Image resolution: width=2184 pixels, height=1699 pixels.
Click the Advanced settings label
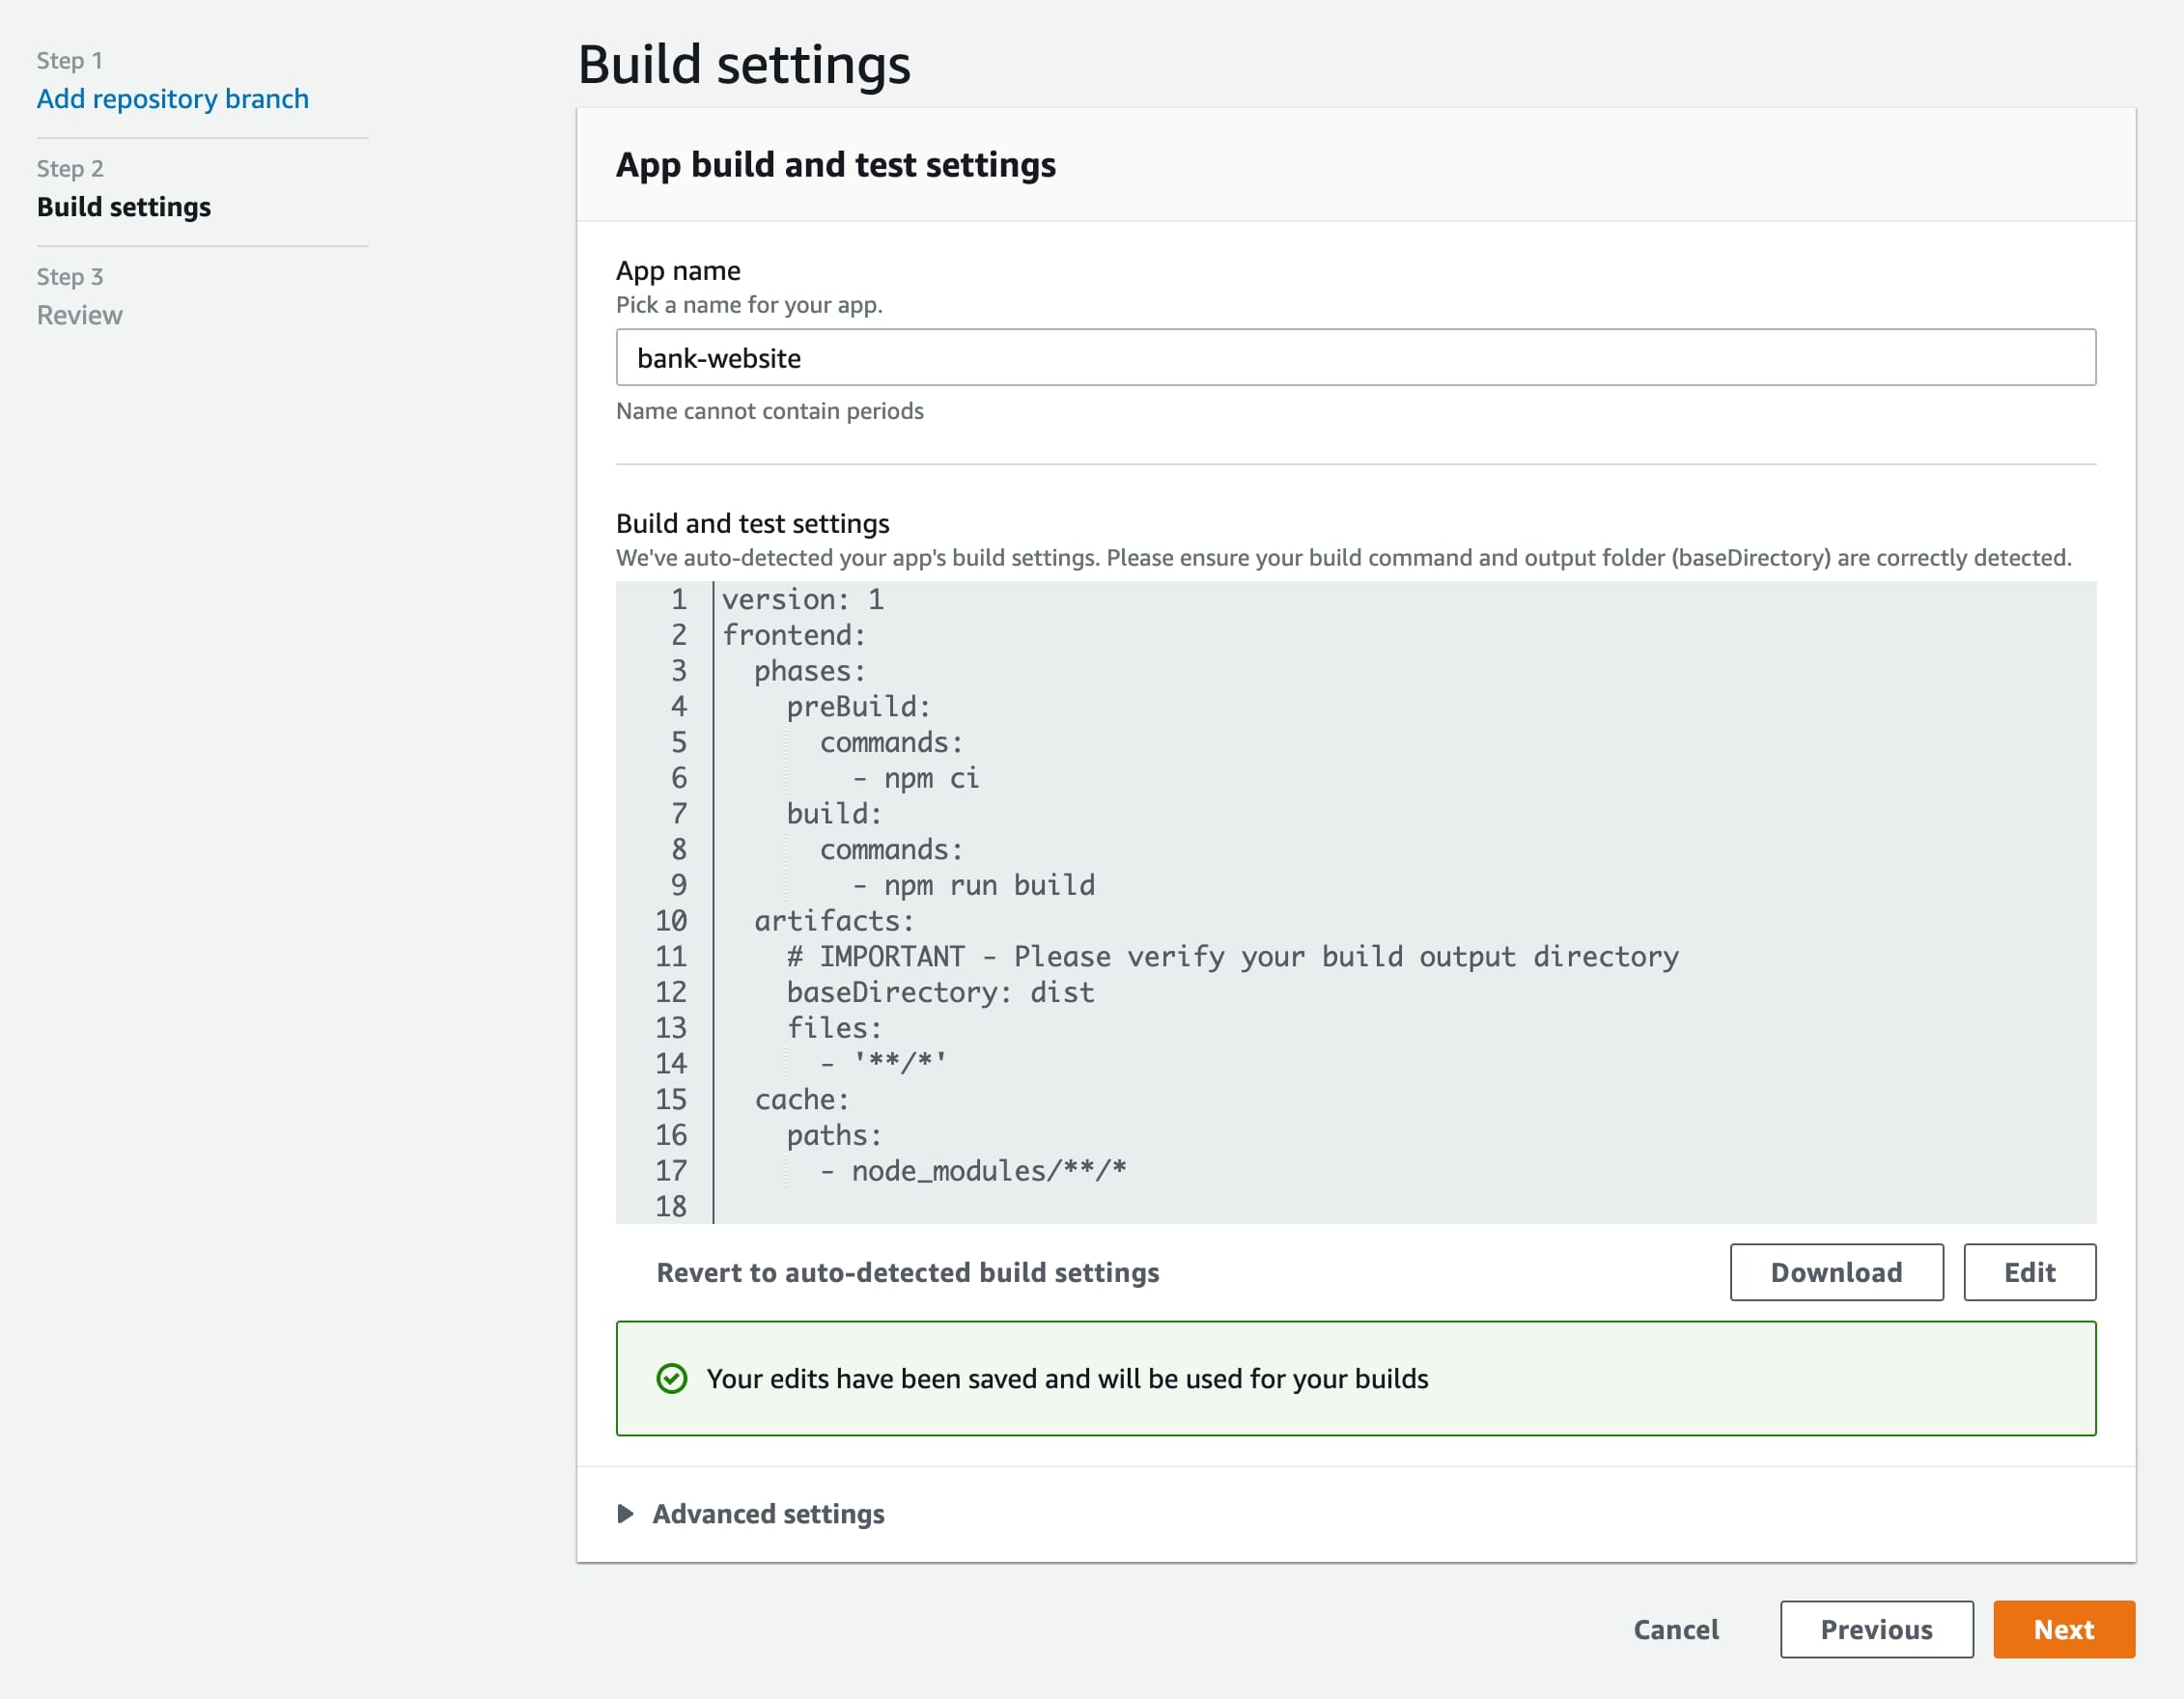click(768, 1513)
